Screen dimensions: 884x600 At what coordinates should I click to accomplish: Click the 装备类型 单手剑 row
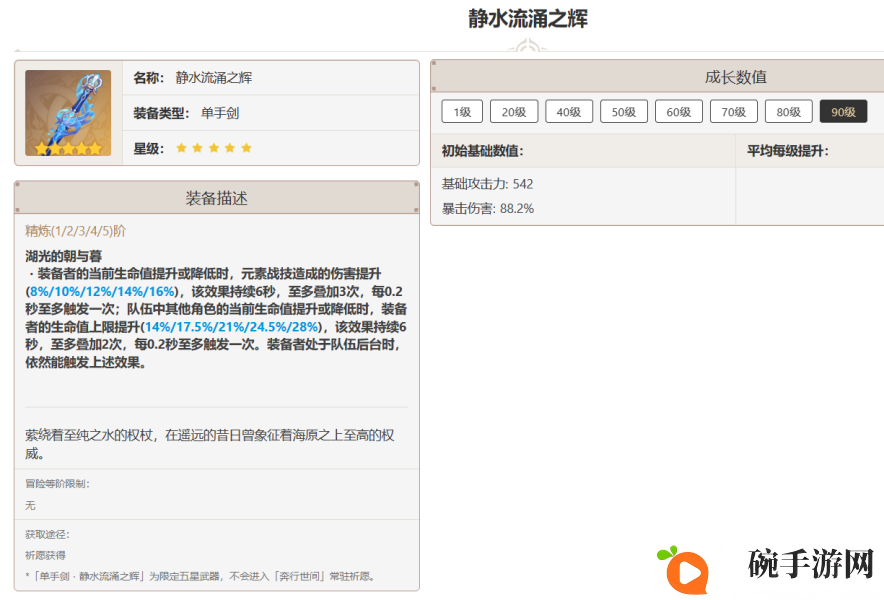click(271, 113)
